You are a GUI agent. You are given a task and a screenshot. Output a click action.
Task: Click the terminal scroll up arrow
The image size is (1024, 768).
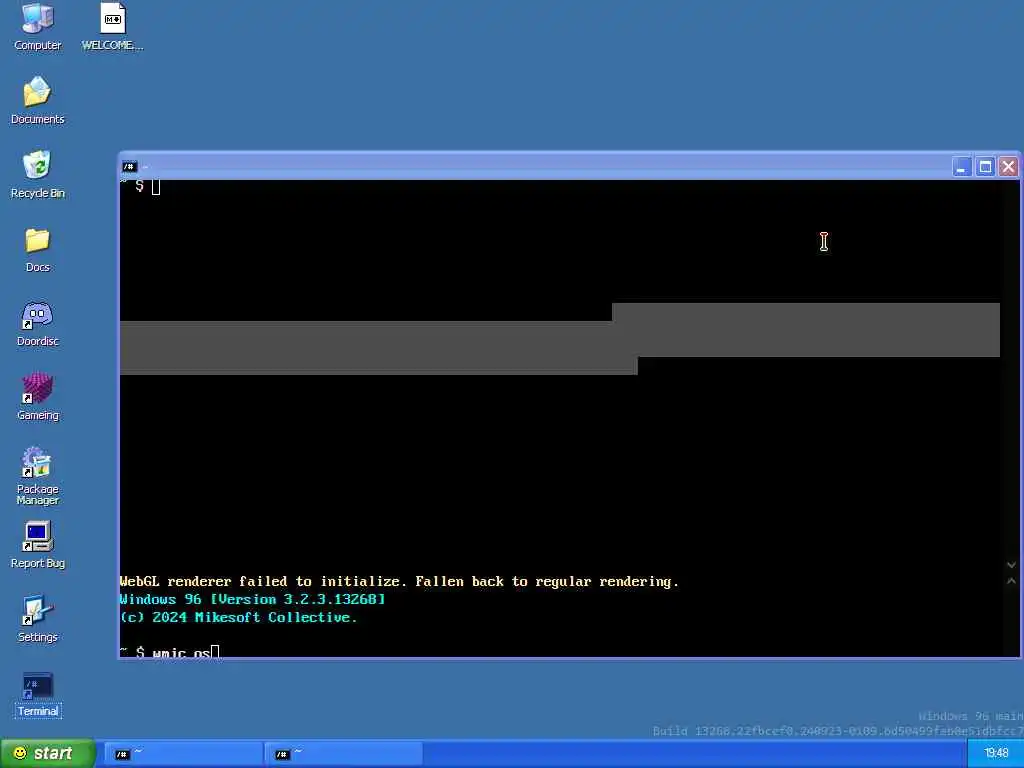click(x=1011, y=581)
